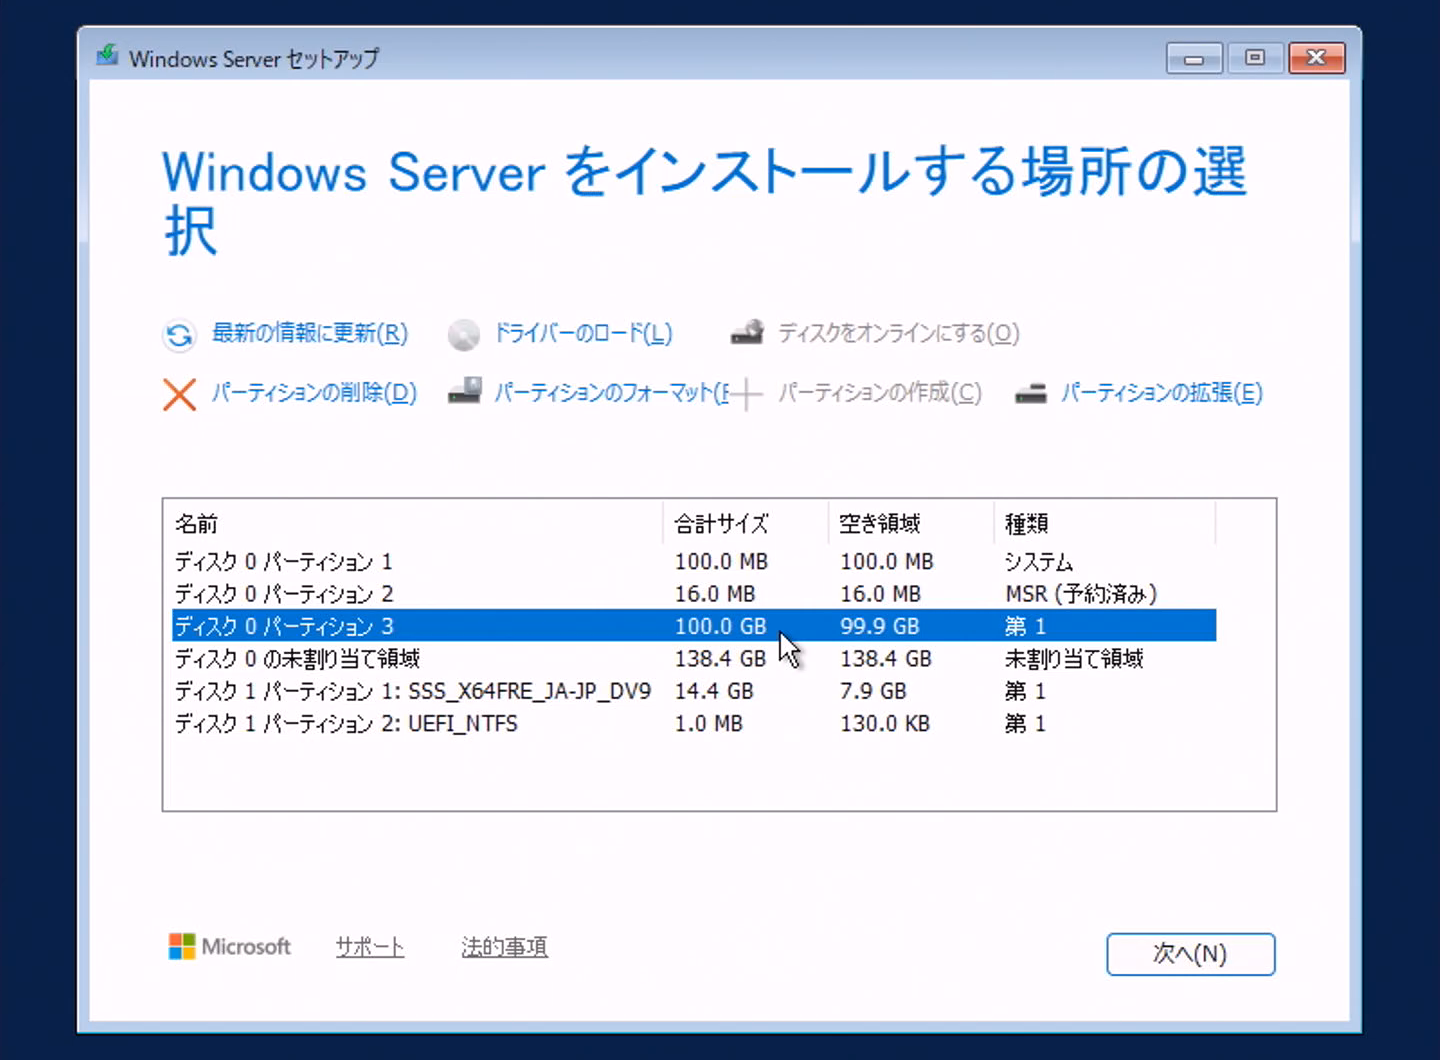The image size is (1440, 1060).
Task: Open the サポート link
Action: coord(370,947)
